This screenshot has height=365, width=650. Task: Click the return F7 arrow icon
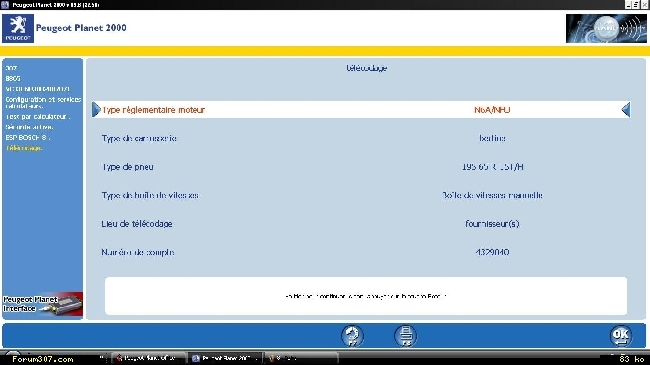[x=352, y=336]
